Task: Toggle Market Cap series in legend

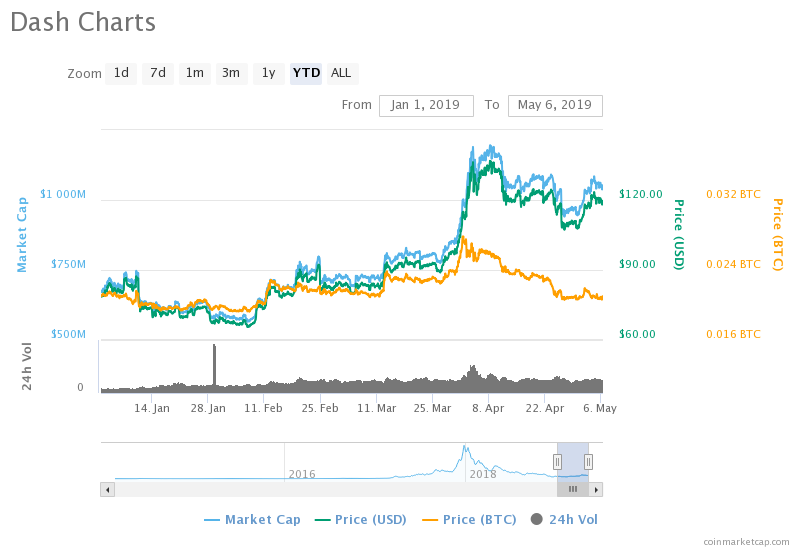Action: (252, 520)
